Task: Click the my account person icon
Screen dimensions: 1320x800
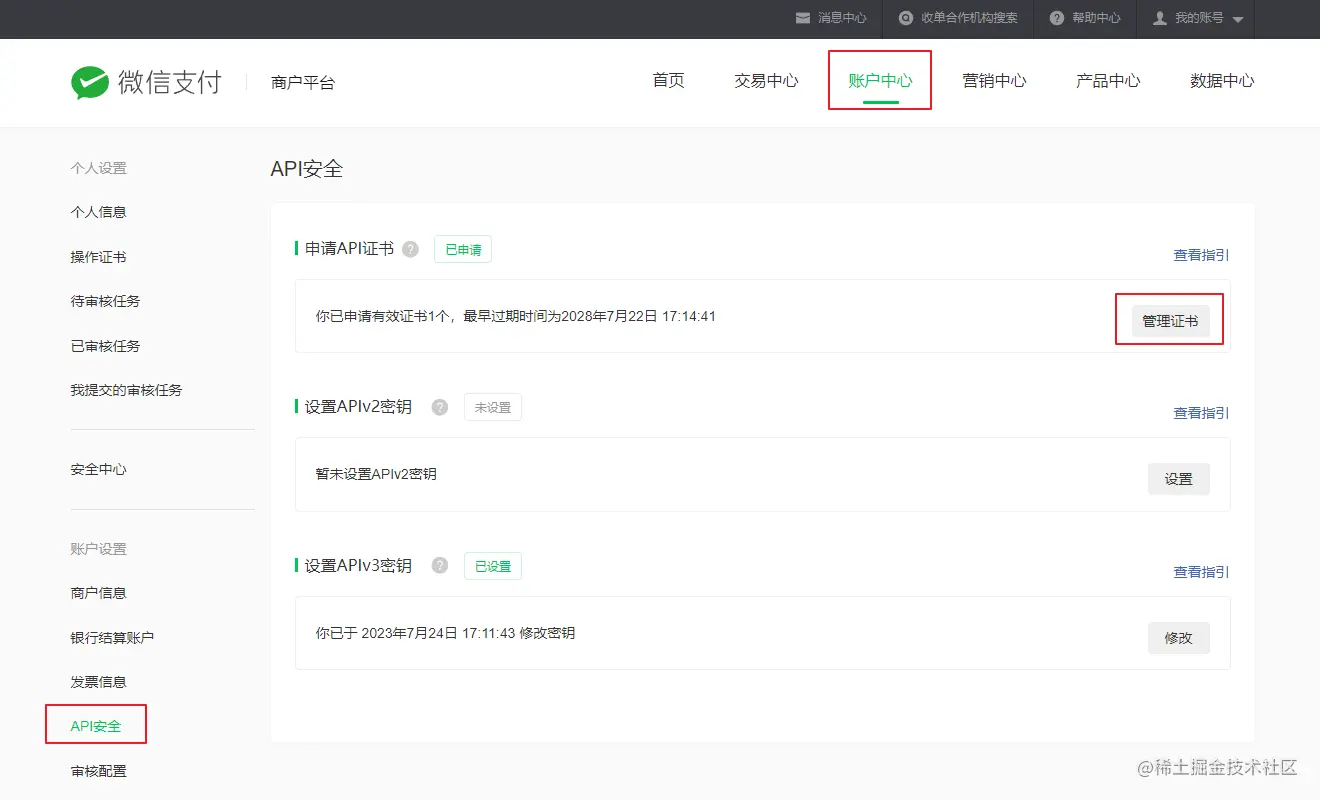Action: click(x=1160, y=18)
